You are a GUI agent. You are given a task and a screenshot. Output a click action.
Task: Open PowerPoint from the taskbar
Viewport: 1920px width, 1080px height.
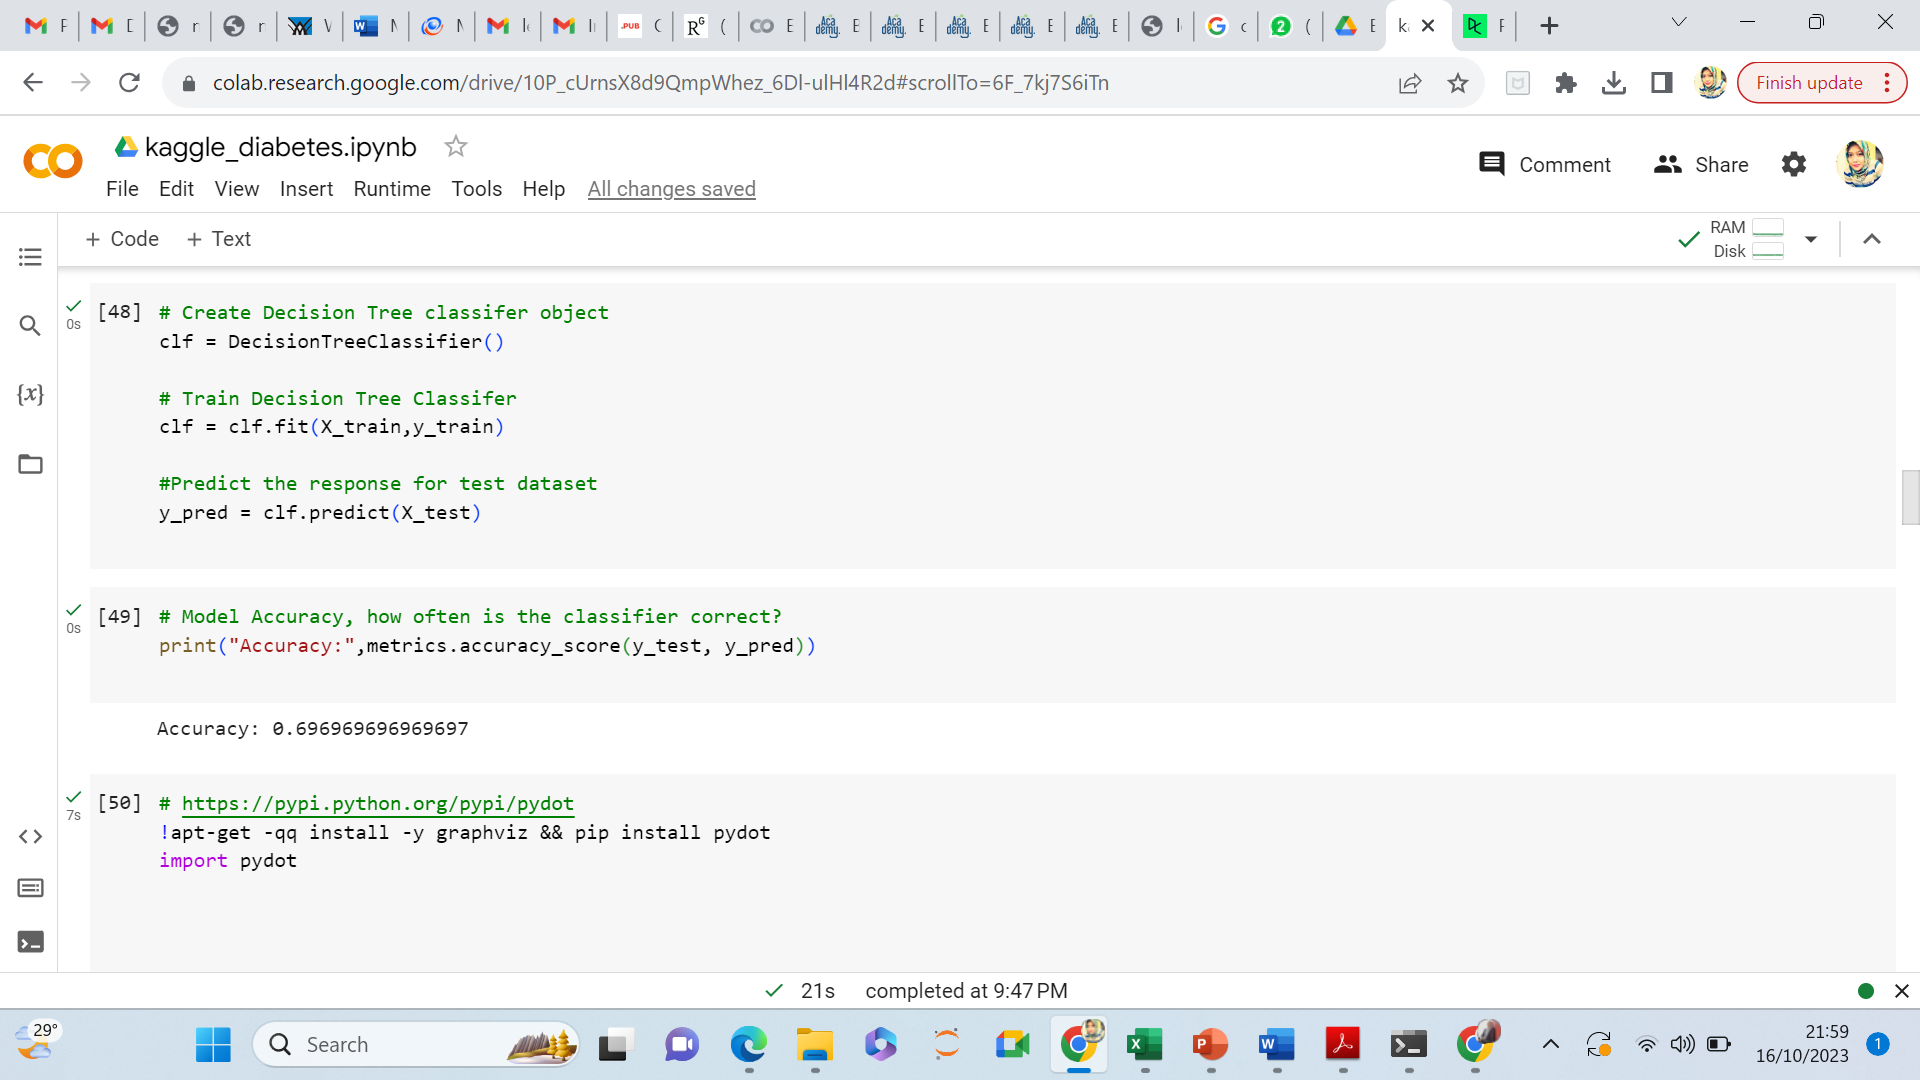tap(1210, 1045)
